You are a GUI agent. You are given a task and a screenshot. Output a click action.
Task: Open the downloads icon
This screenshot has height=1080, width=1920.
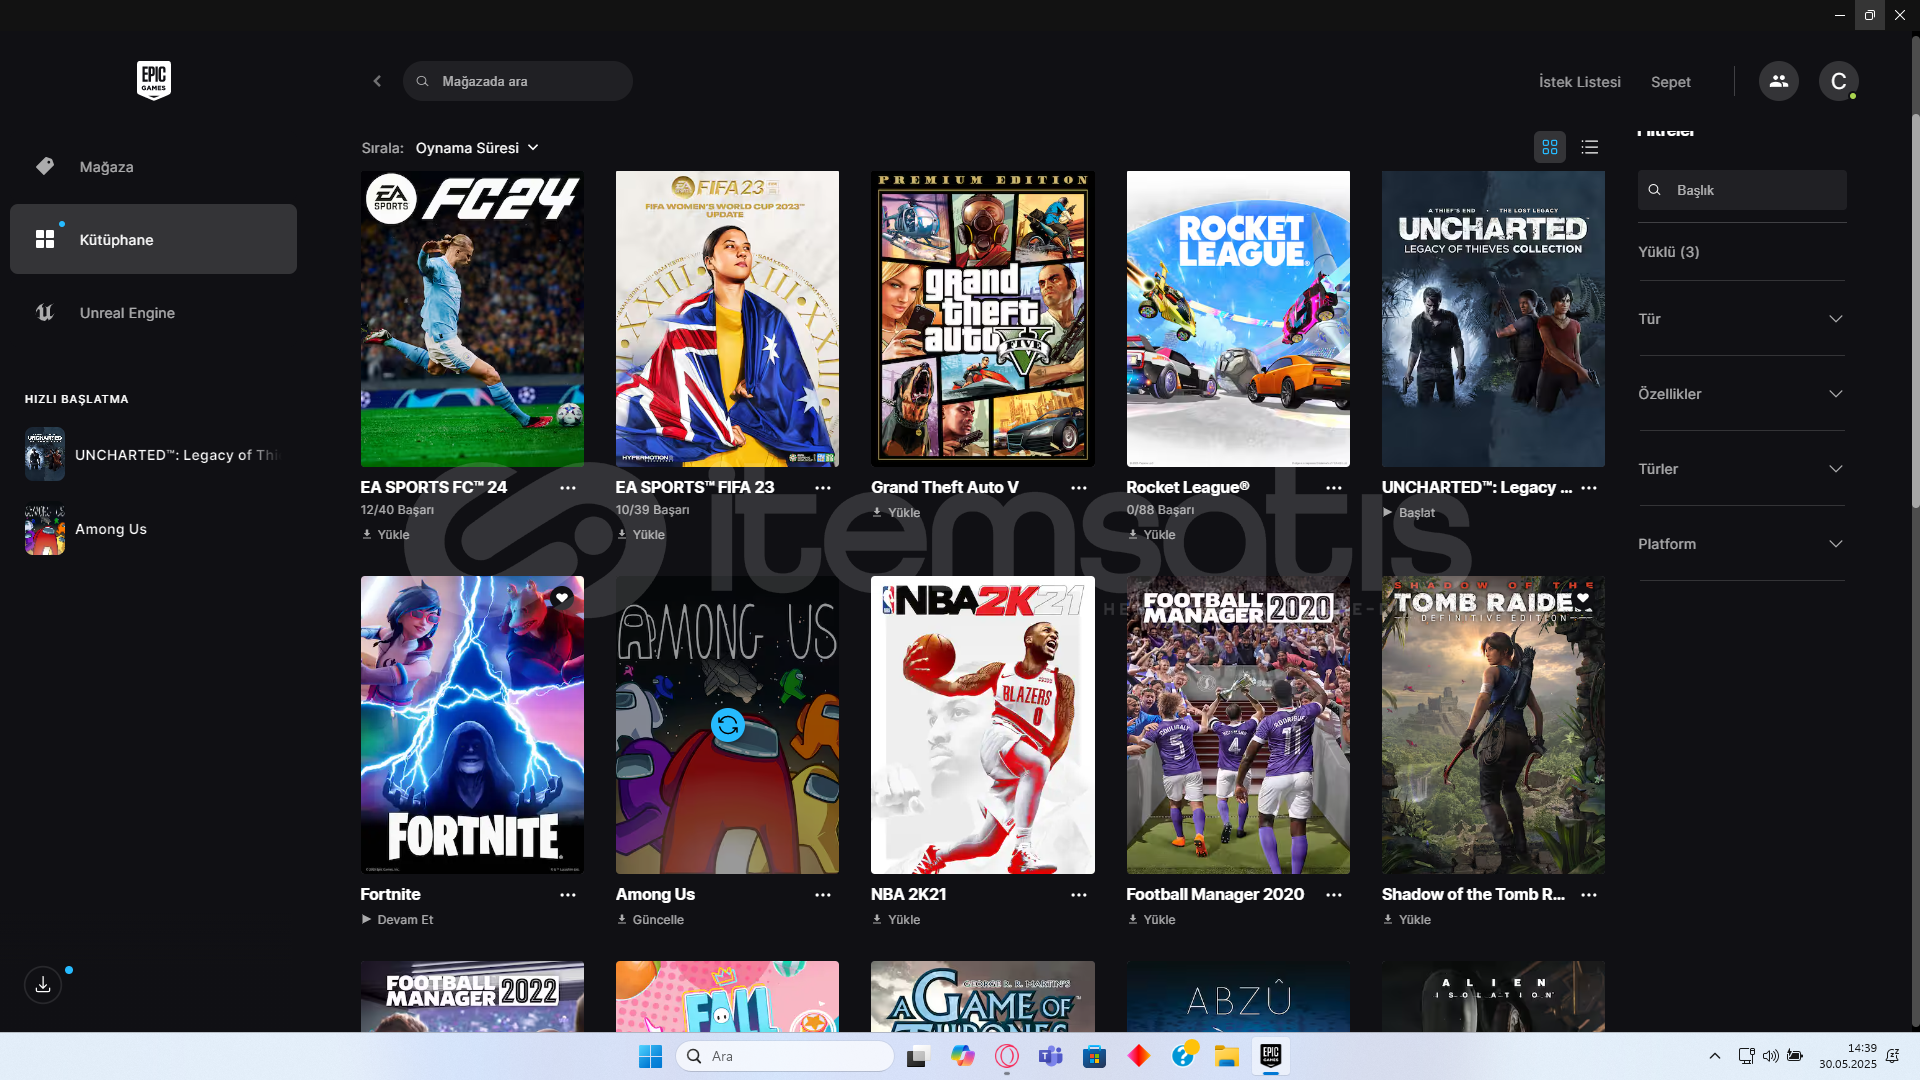(43, 985)
